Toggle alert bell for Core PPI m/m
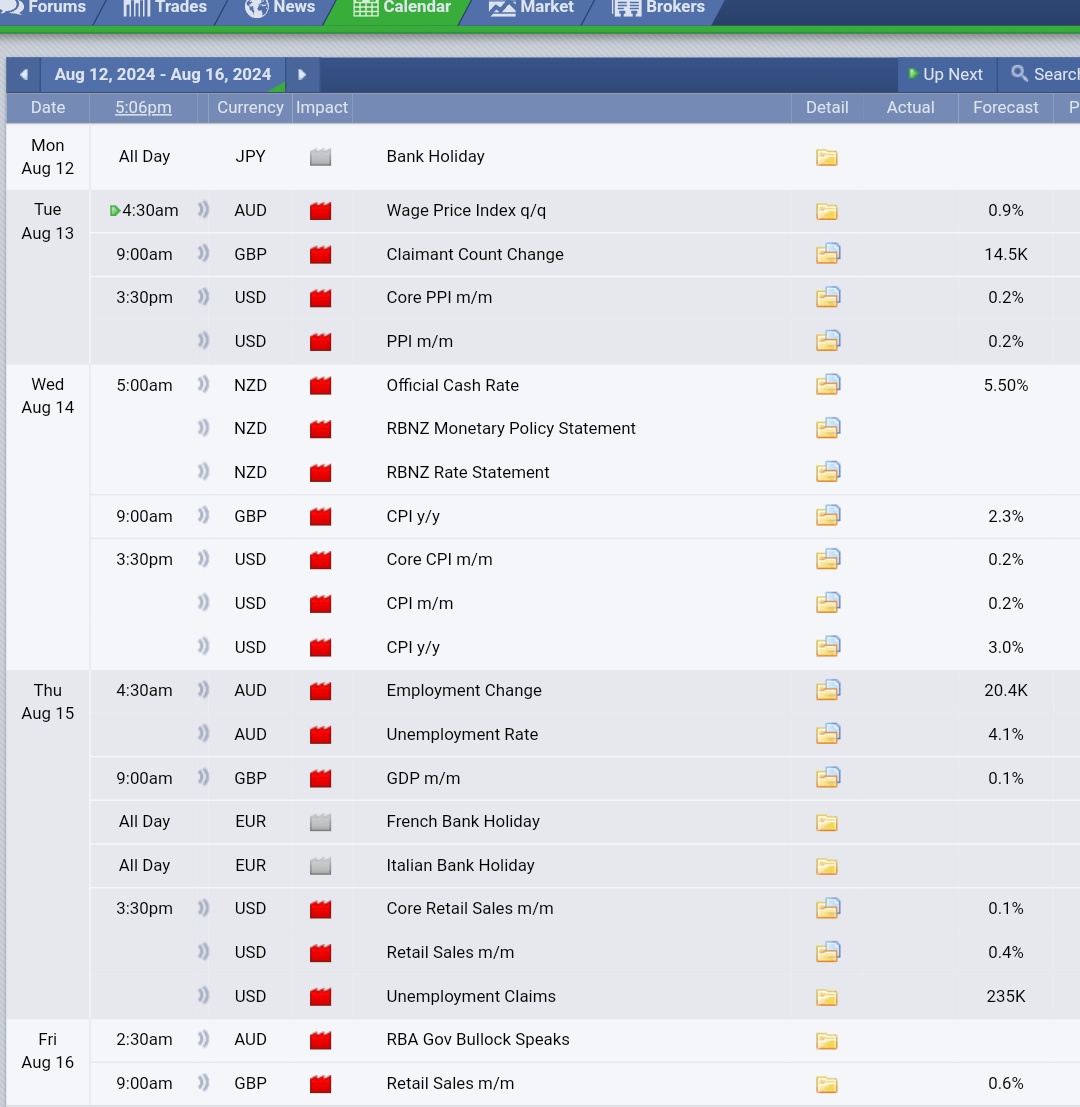Viewport: 1080px width, 1107px height. pos(203,297)
